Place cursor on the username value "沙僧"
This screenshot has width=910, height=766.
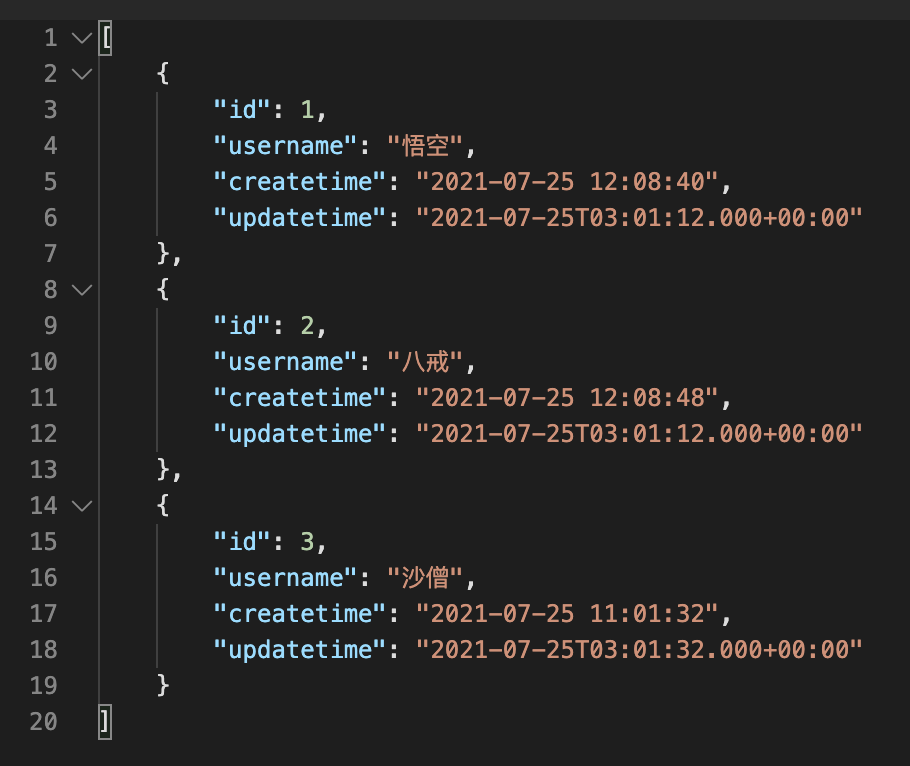(x=426, y=578)
